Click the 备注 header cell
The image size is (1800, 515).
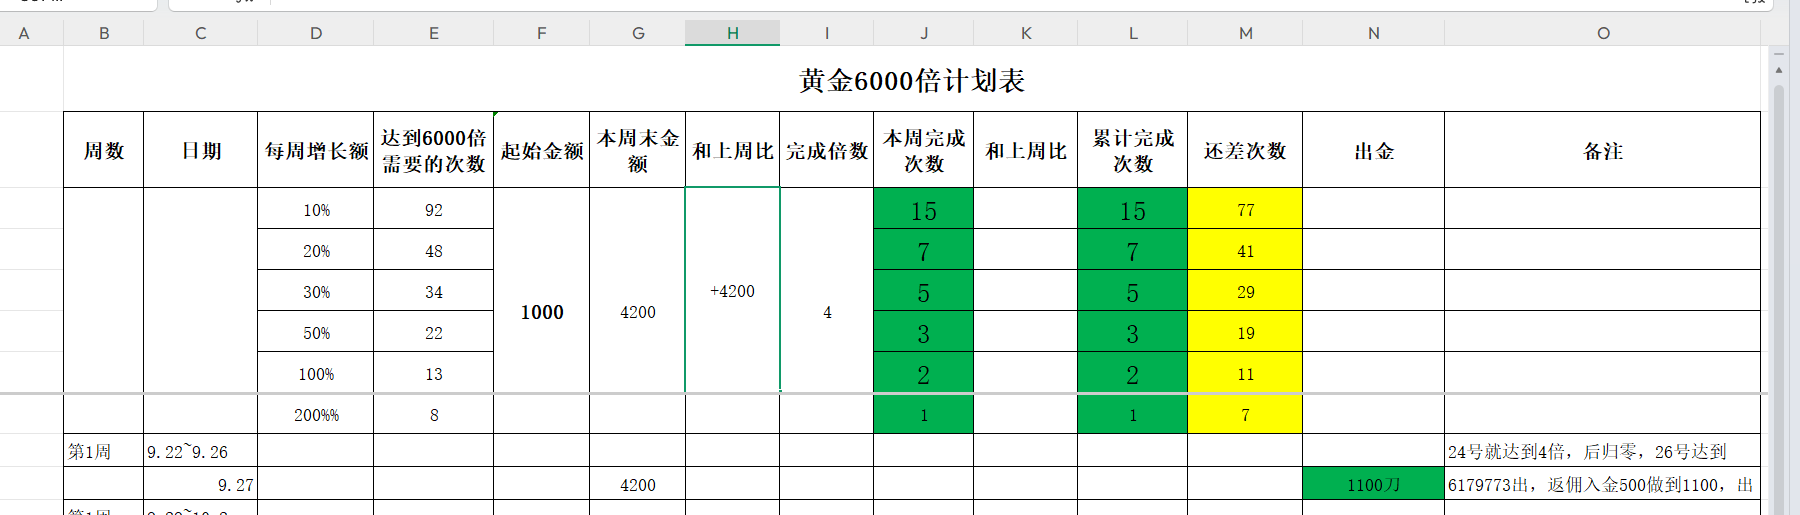click(1602, 151)
